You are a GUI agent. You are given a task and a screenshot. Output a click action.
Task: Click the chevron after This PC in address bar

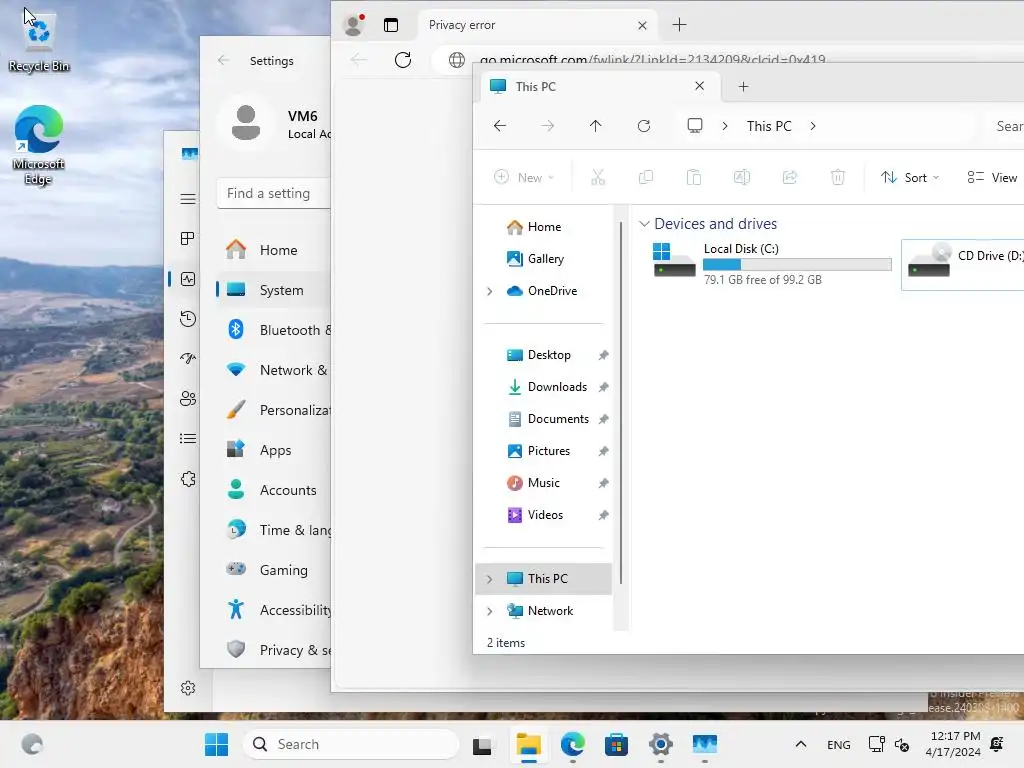[x=813, y=126]
